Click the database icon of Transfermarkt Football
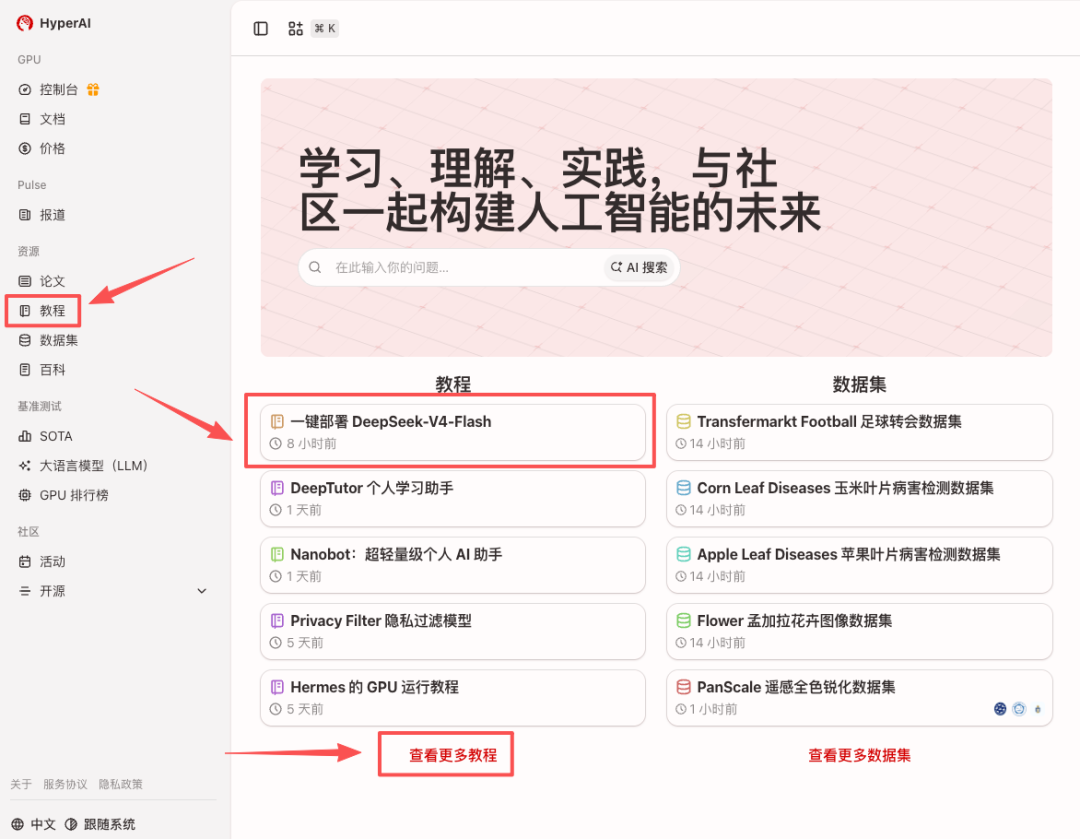Image resolution: width=1080 pixels, height=839 pixels. pos(683,422)
